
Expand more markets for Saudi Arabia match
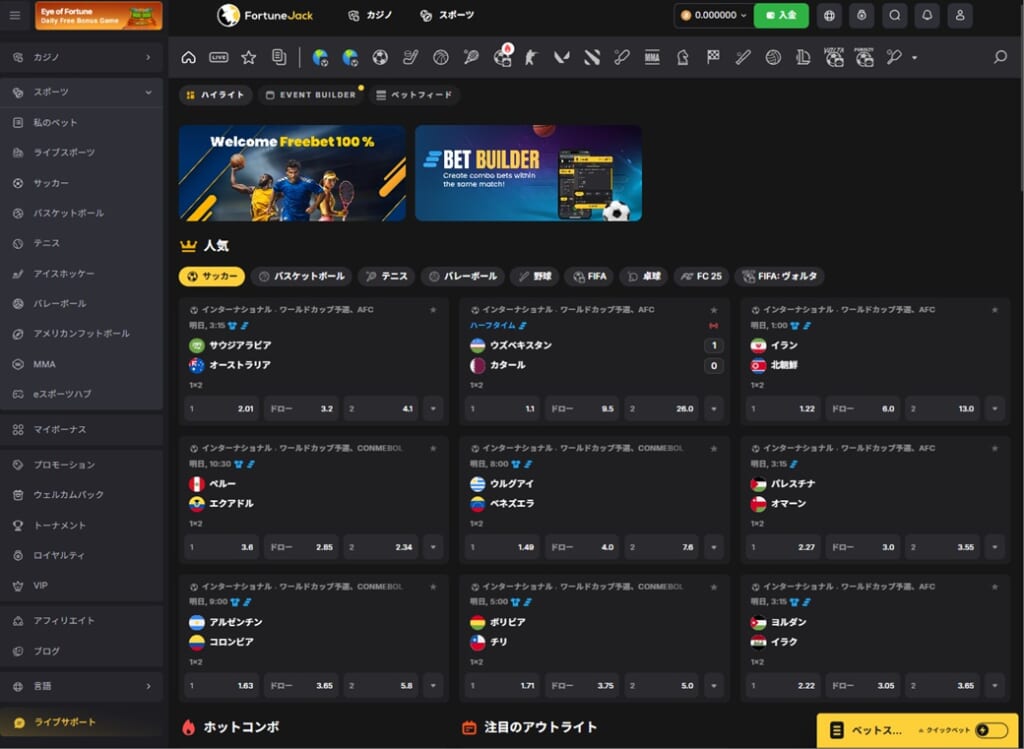click(433, 409)
